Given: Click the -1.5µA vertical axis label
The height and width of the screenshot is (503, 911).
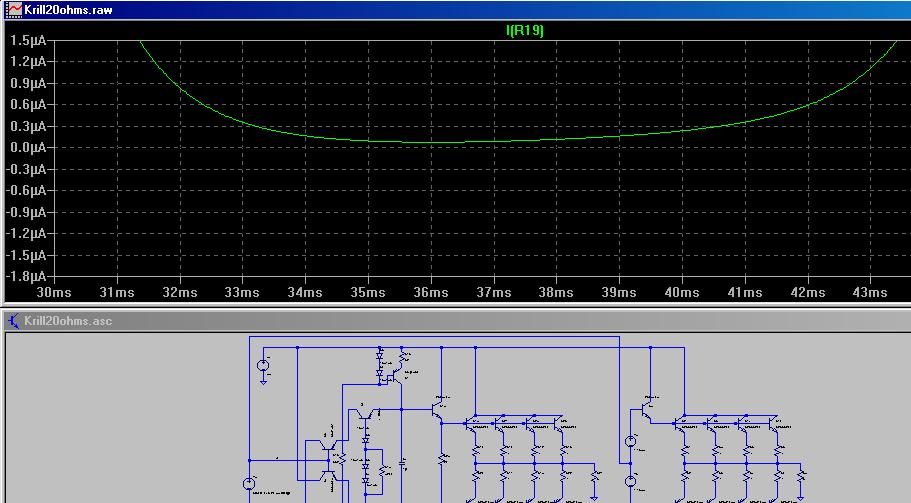Looking at the screenshot, I should pos(26,255).
